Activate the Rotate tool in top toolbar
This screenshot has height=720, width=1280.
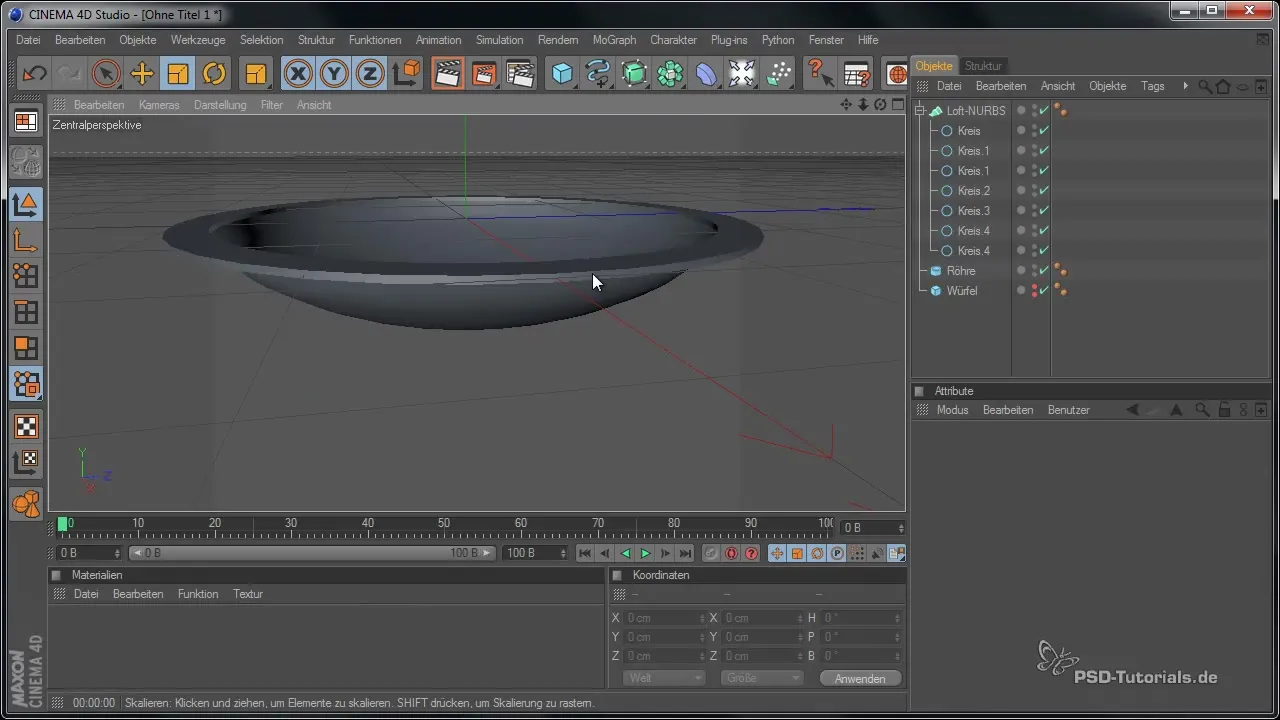point(214,74)
